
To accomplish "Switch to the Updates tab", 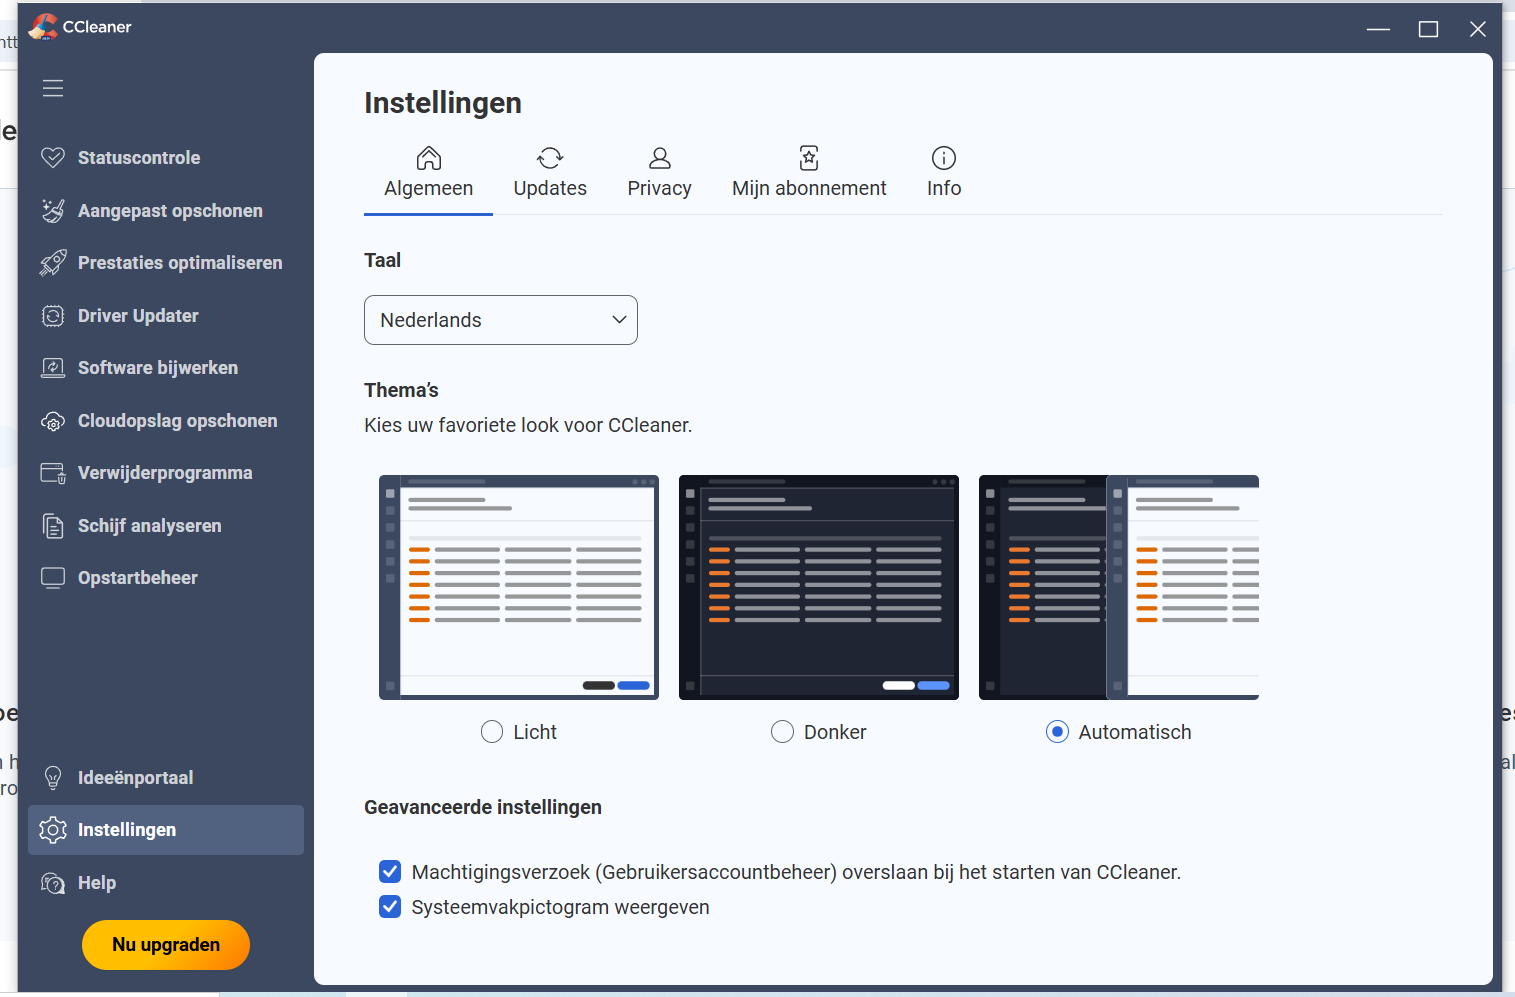I will [x=550, y=173].
